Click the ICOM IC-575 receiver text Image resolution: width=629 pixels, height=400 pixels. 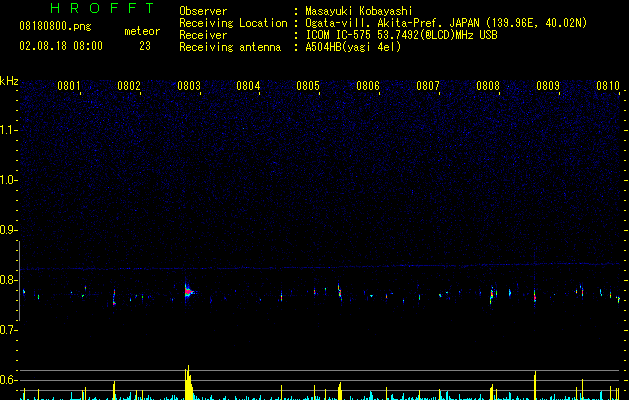pos(401,35)
